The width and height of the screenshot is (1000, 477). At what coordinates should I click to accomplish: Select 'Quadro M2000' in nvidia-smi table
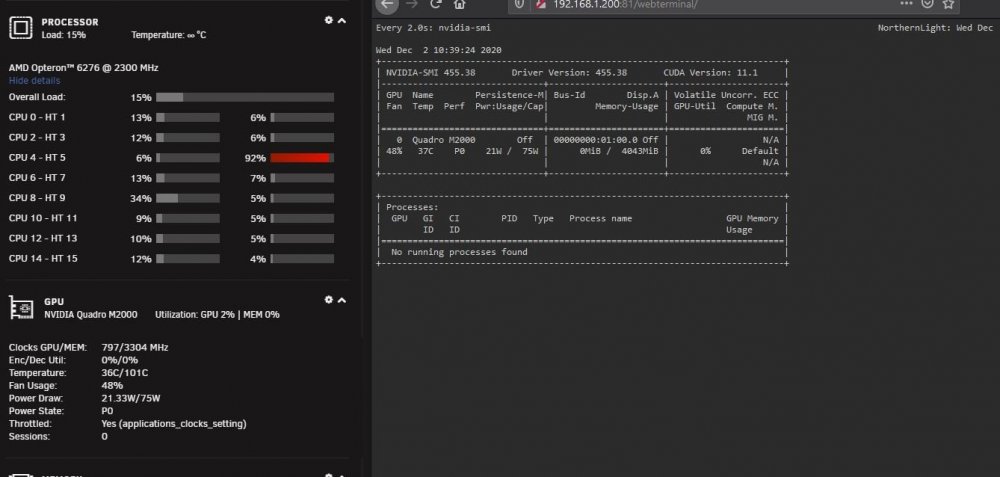(444, 140)
